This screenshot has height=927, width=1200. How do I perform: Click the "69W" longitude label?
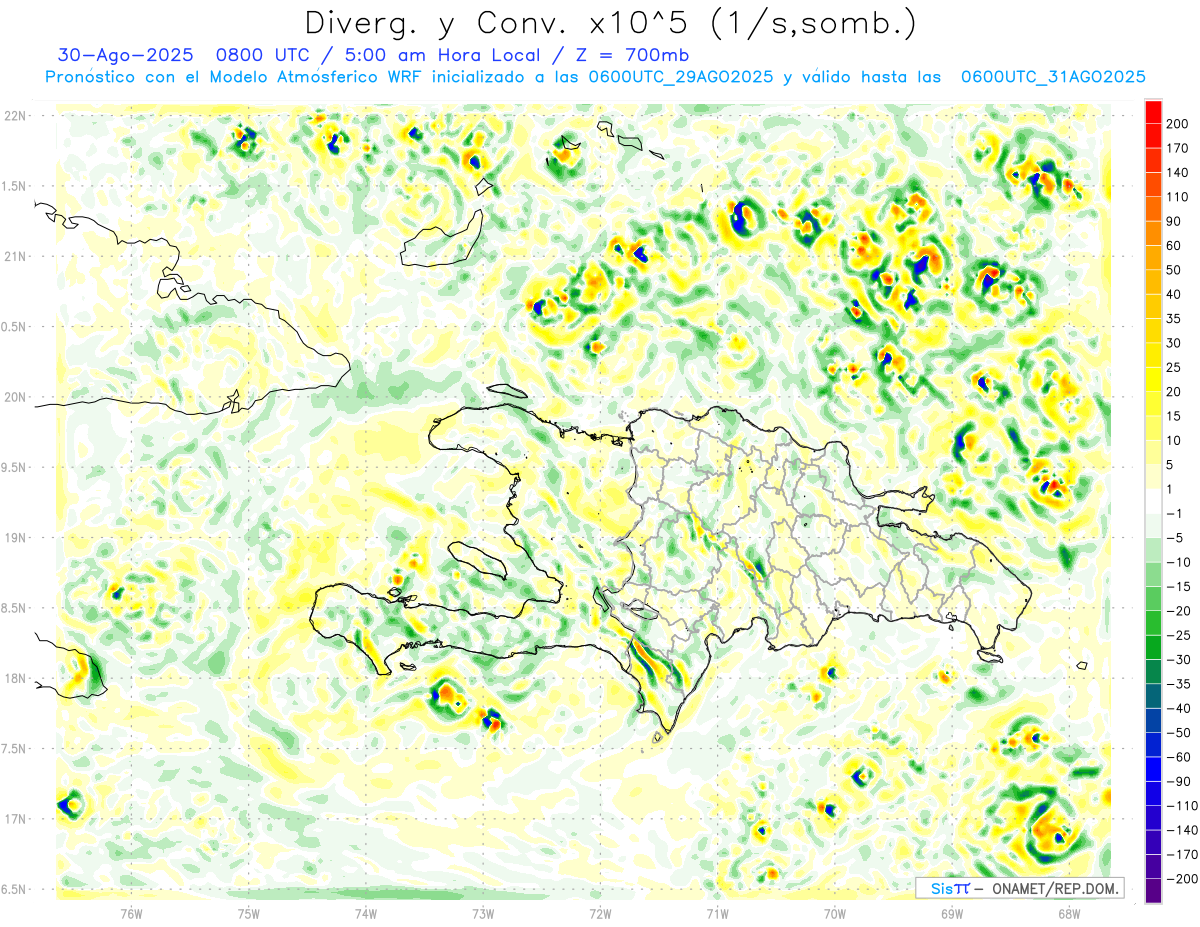[952, 913]
